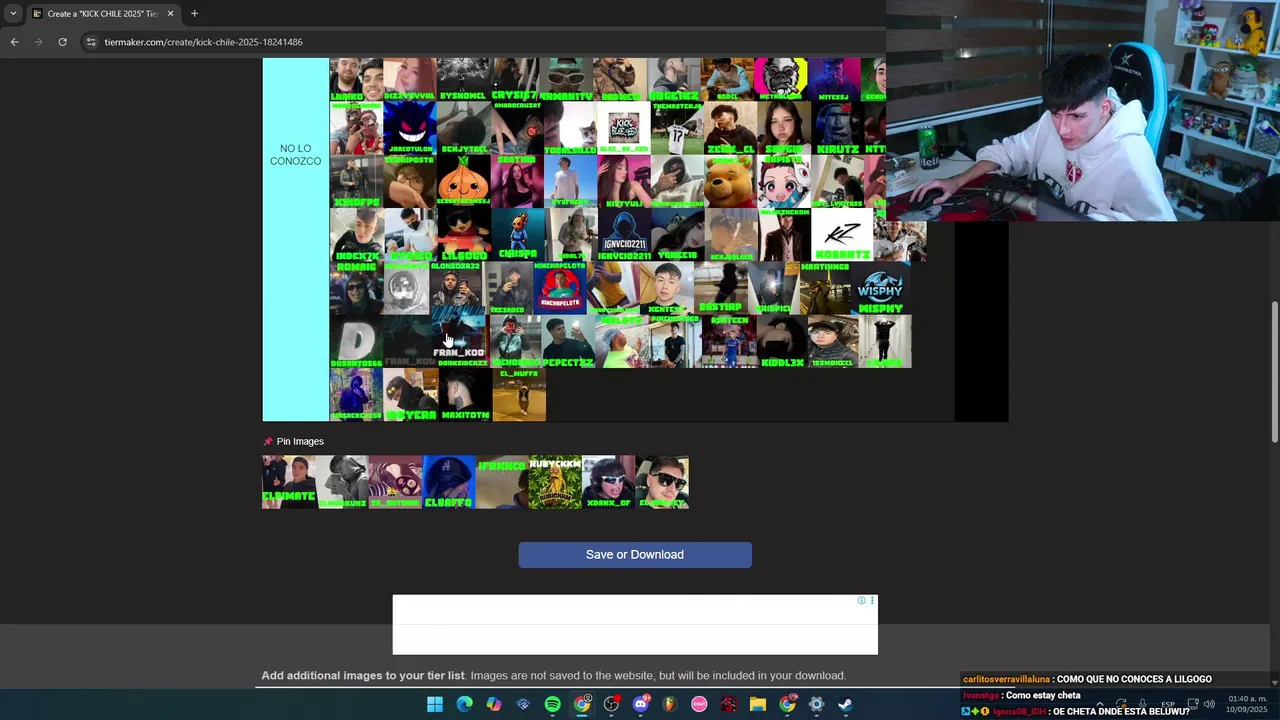
Task: Select pinned ELBIMATE image
Action: click(289, 482)
